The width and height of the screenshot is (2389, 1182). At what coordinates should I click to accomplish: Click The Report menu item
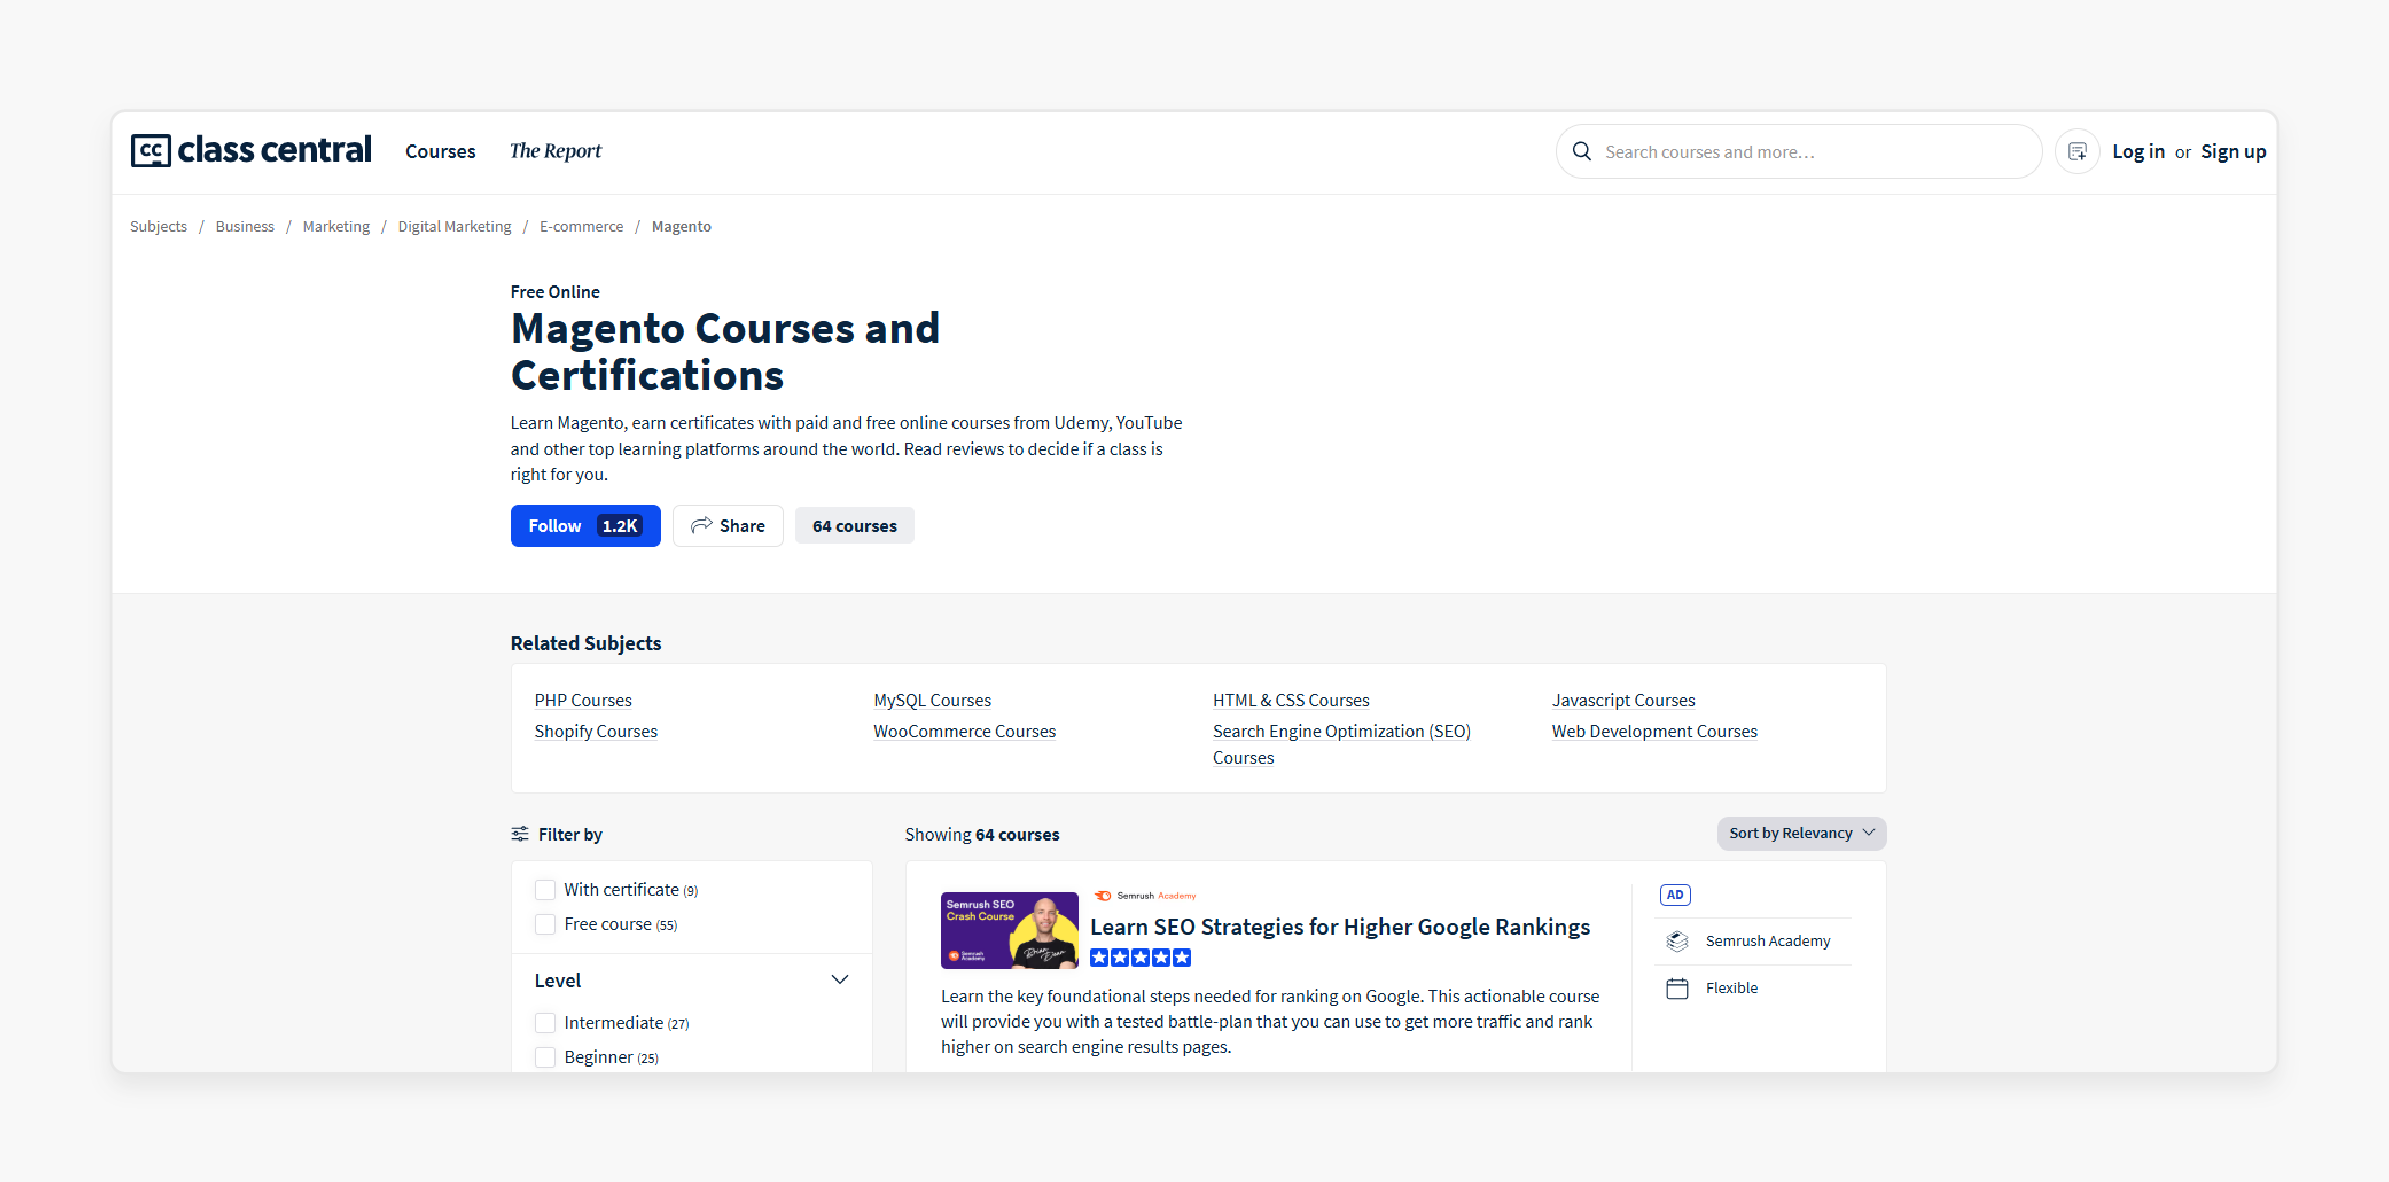(x=555, y=149)
